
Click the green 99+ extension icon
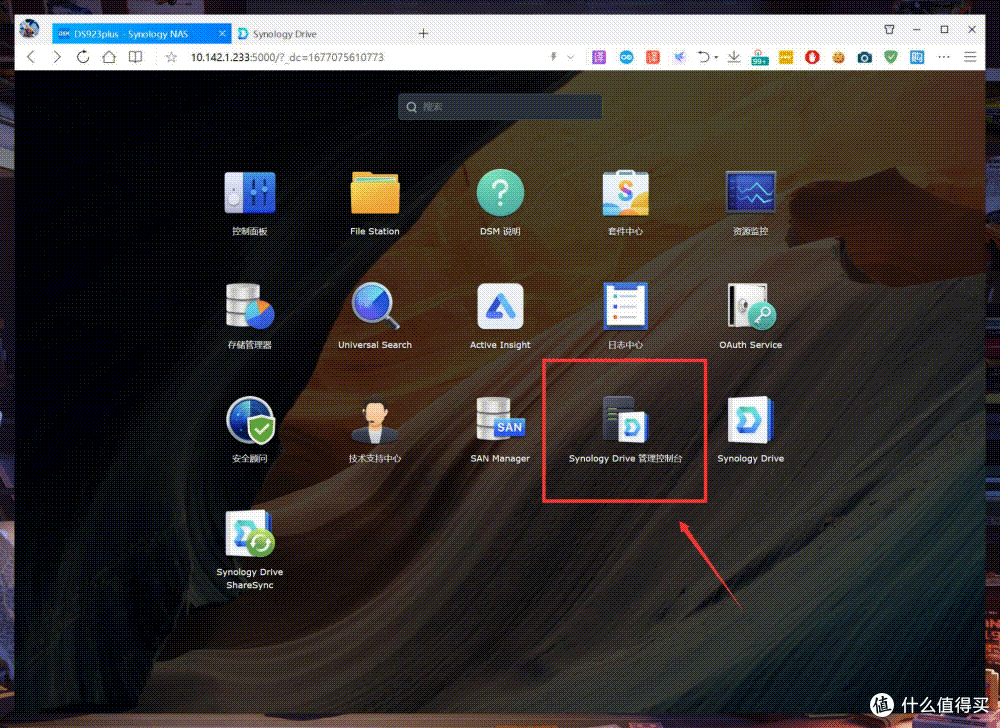tap(759, 57)
